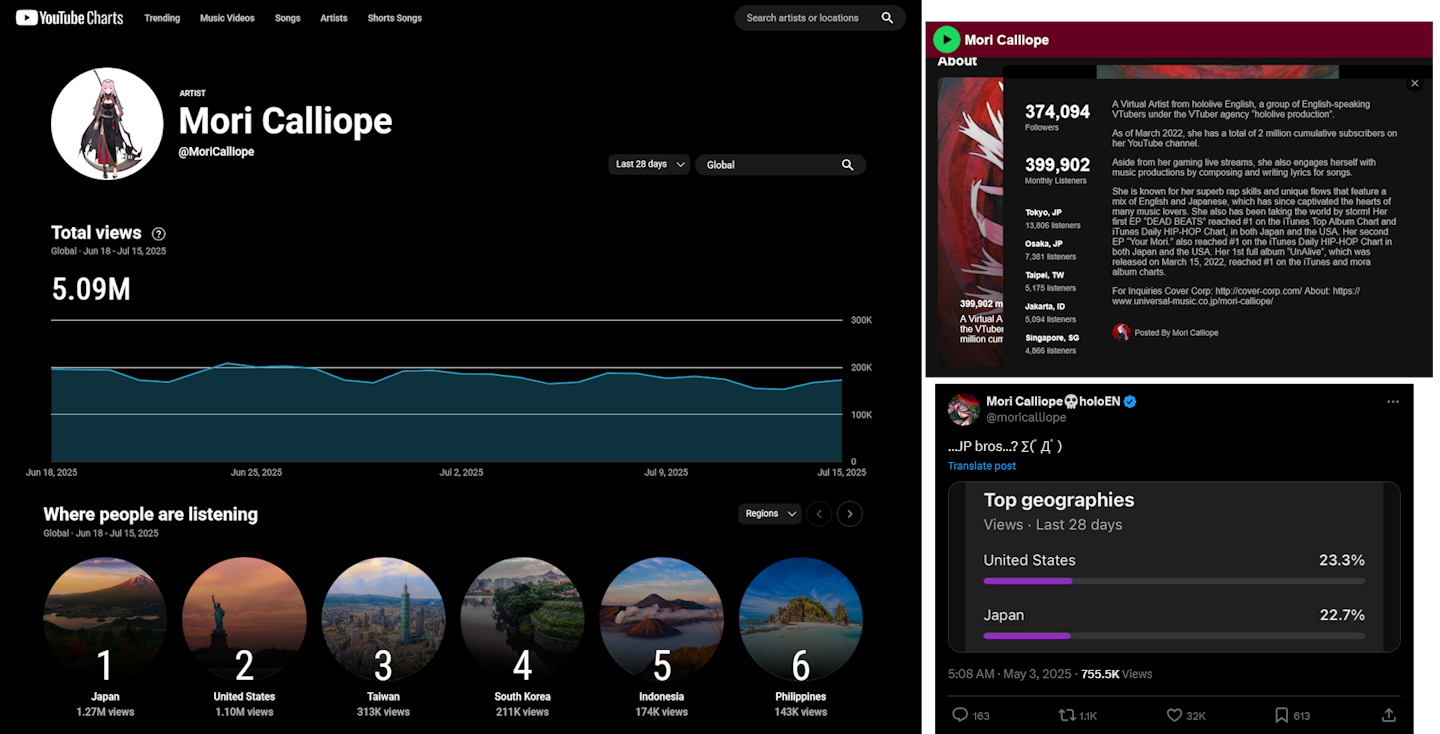Open the Last 28 days dropdown

[x=649, y=164]
